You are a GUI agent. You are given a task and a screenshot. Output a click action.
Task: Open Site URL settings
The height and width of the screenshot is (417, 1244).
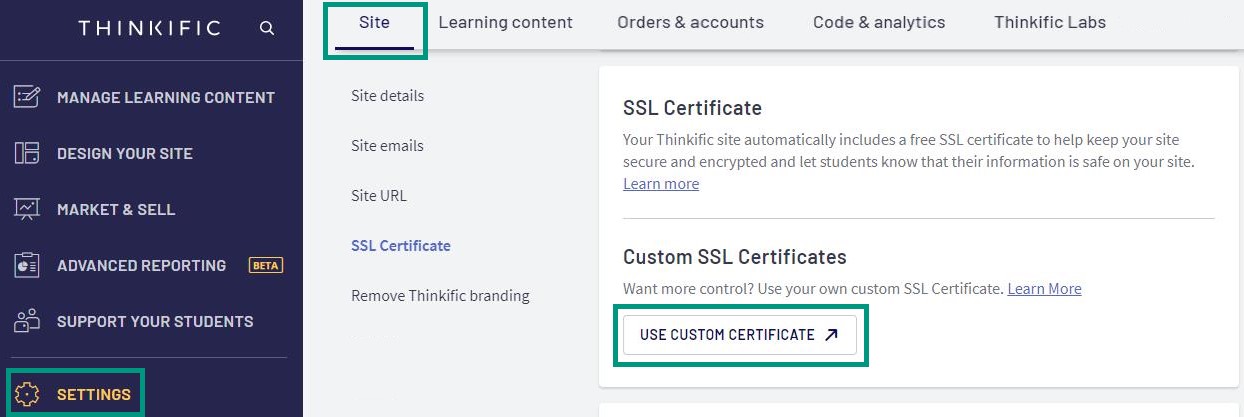[x=379, y=196]
